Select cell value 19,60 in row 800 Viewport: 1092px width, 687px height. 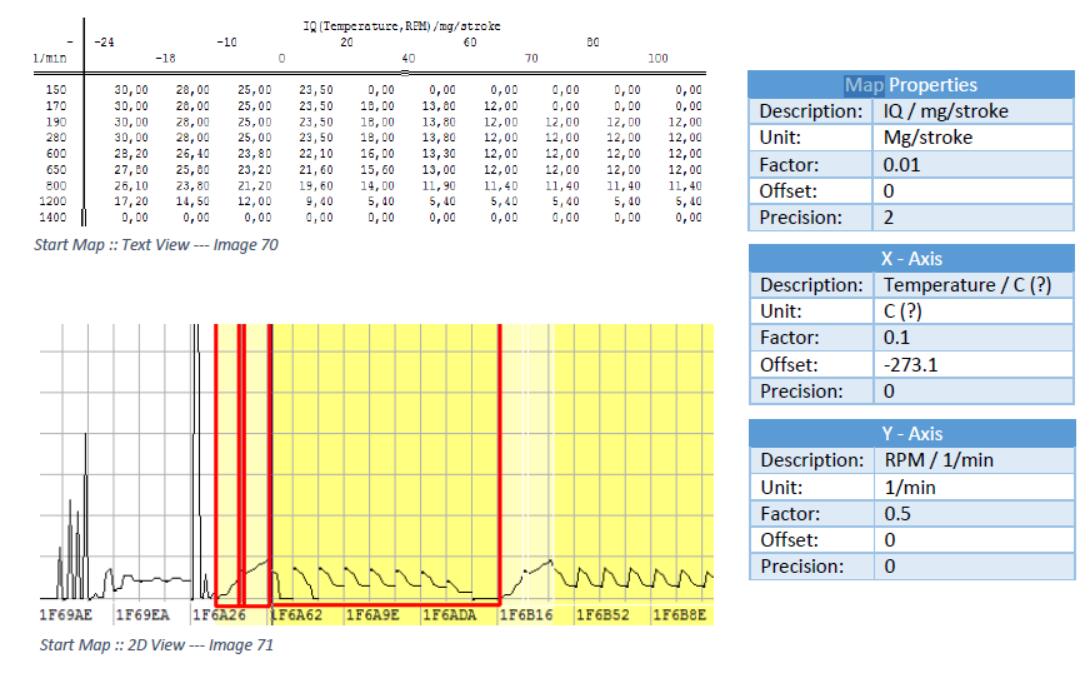[316, 185]
